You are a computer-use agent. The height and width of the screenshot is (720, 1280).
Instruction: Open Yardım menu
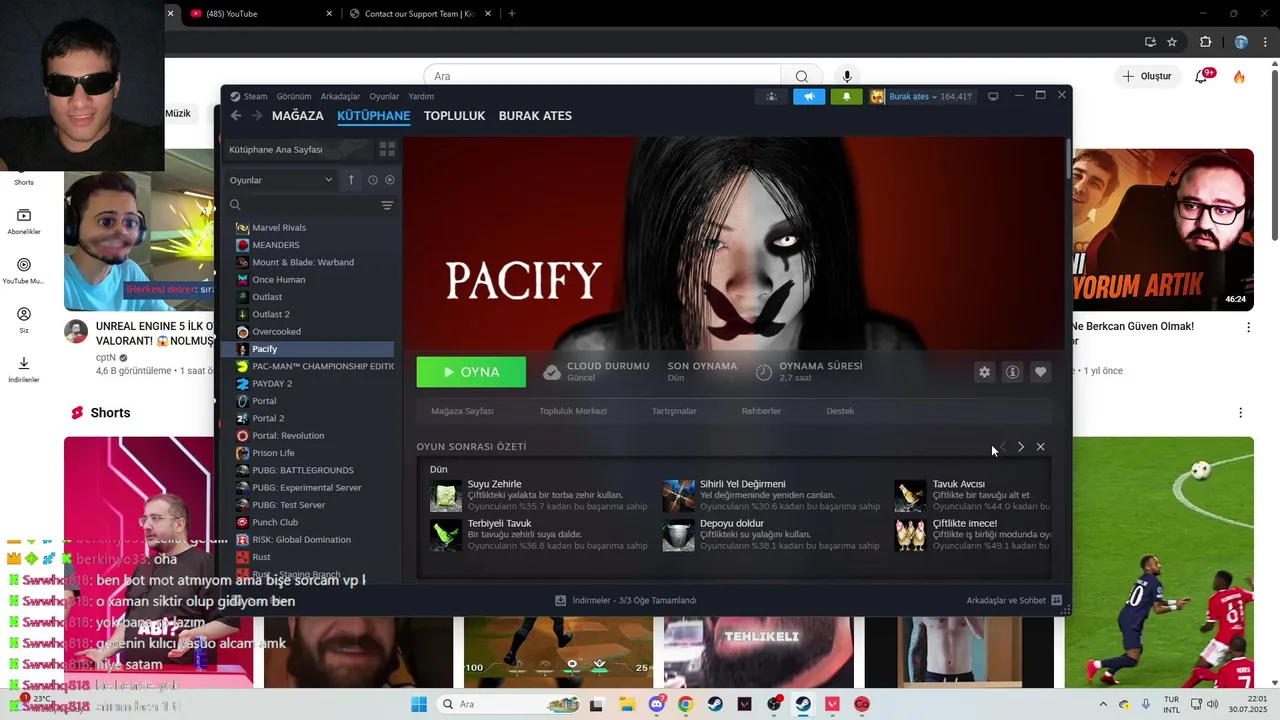[x=421, y=97]
